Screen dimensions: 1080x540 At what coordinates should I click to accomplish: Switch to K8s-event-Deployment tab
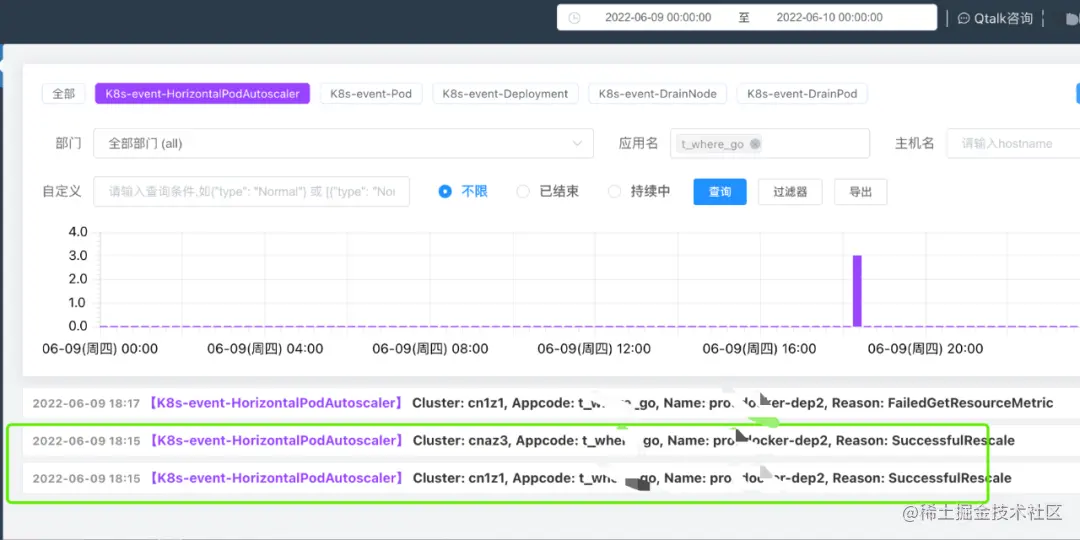pyautogui.click(x=506, y=94)
